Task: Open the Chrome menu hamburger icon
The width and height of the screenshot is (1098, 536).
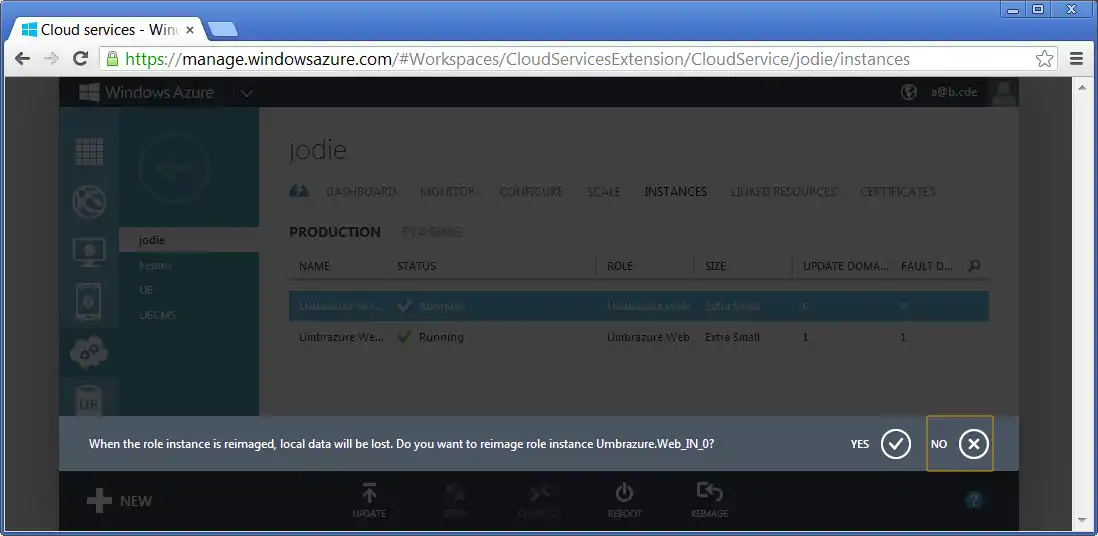Action: (x=1077, y=59)
